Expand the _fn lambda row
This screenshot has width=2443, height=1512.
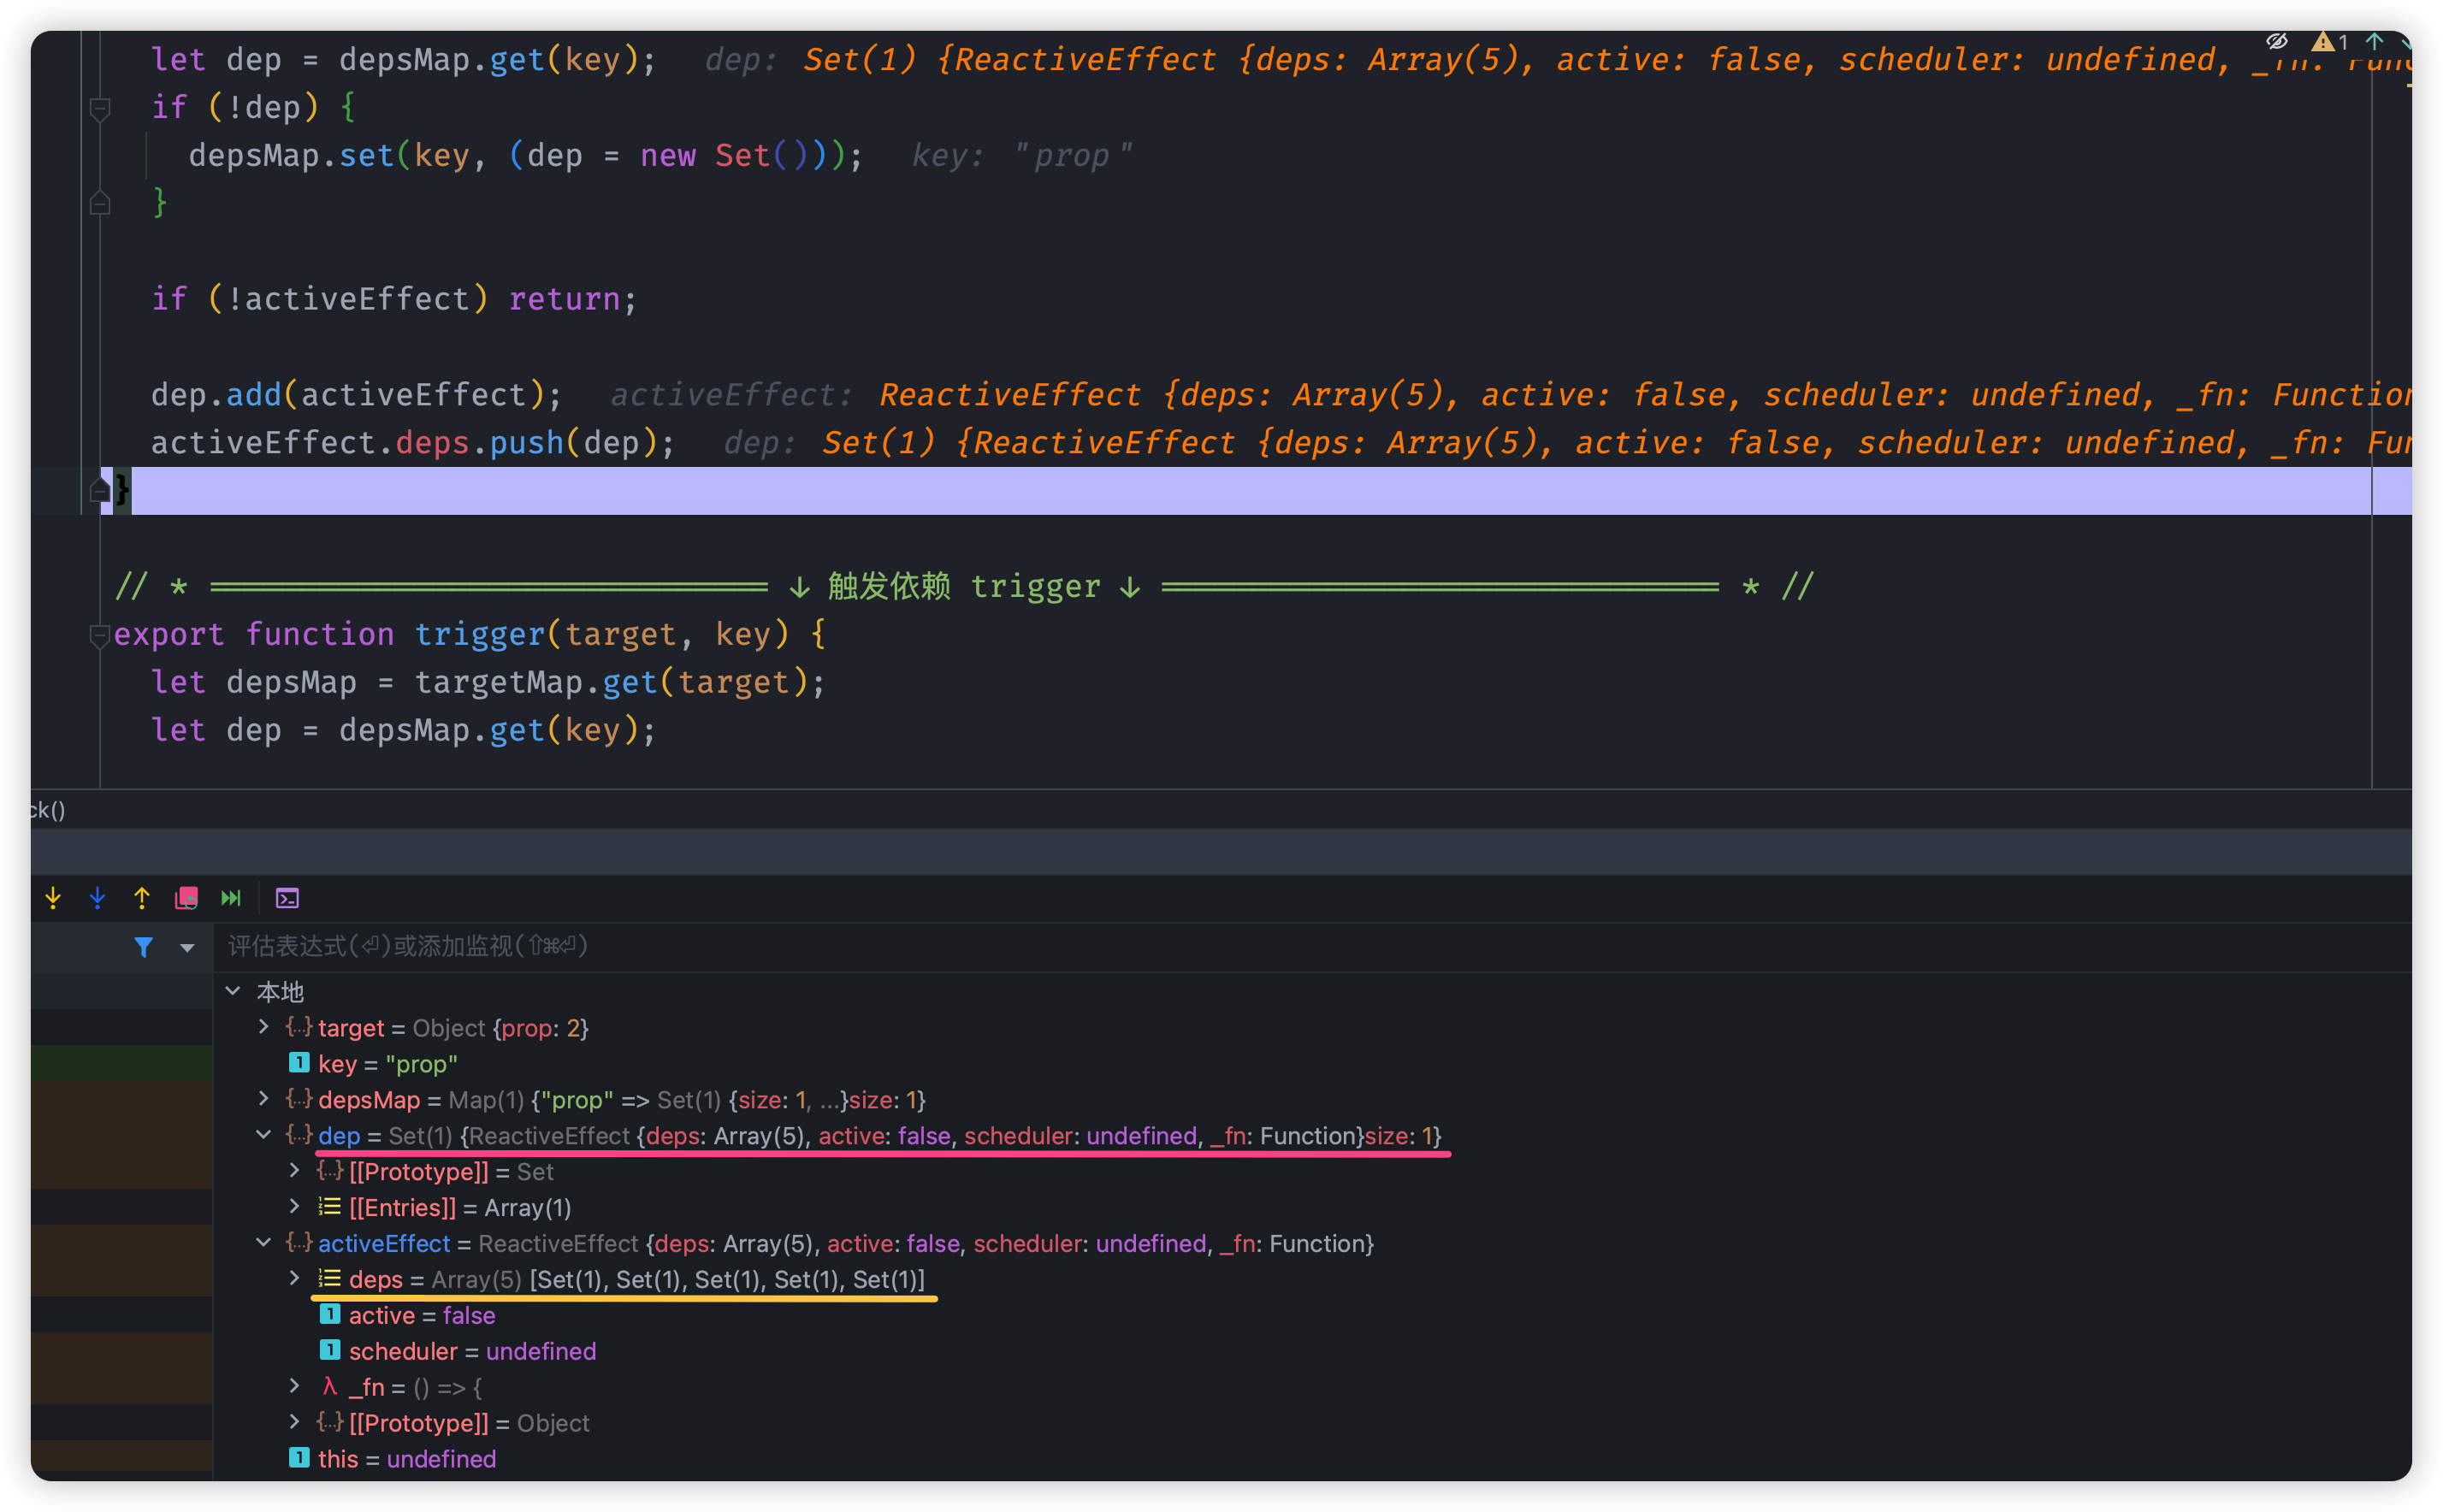(x=294, y=1387)
